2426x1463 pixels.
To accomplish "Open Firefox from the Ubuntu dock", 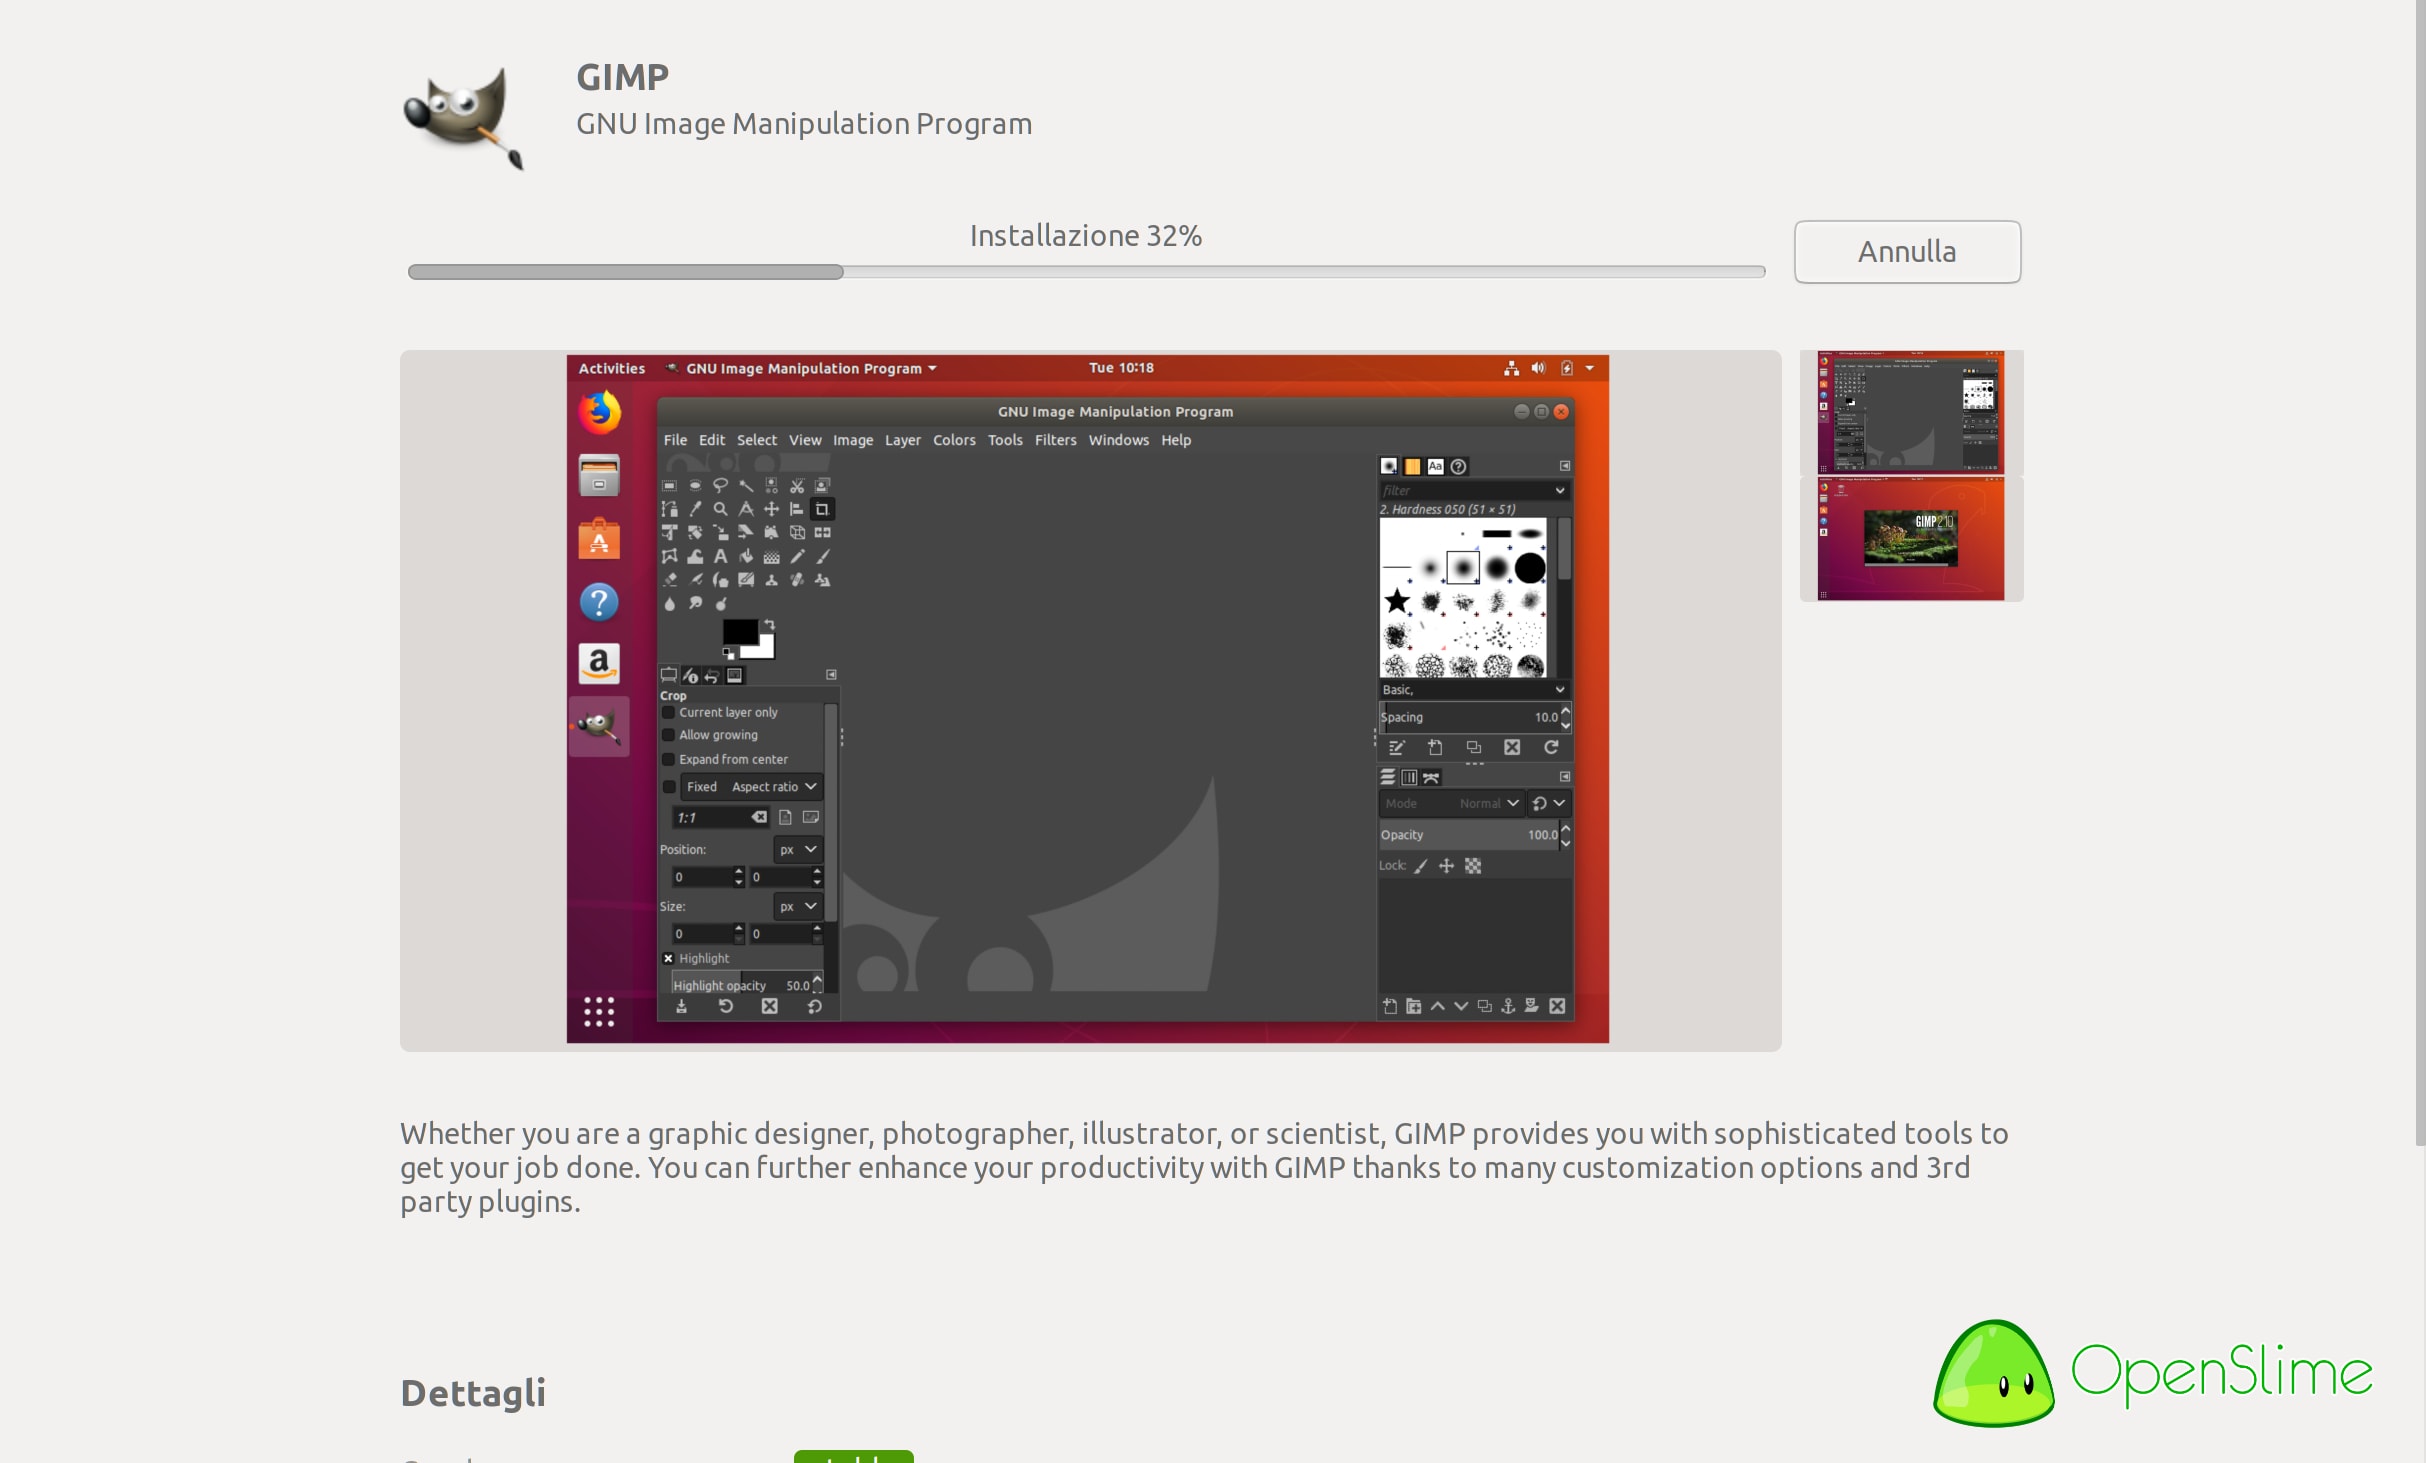I will tap(599, 412).
